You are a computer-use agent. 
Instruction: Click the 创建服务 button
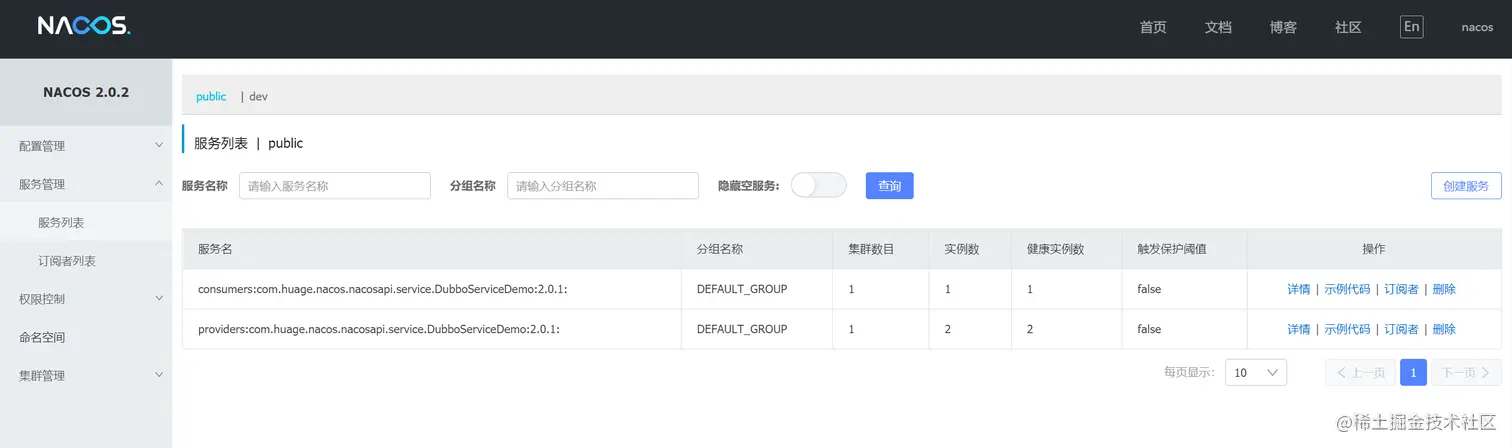coord(1465,186)
